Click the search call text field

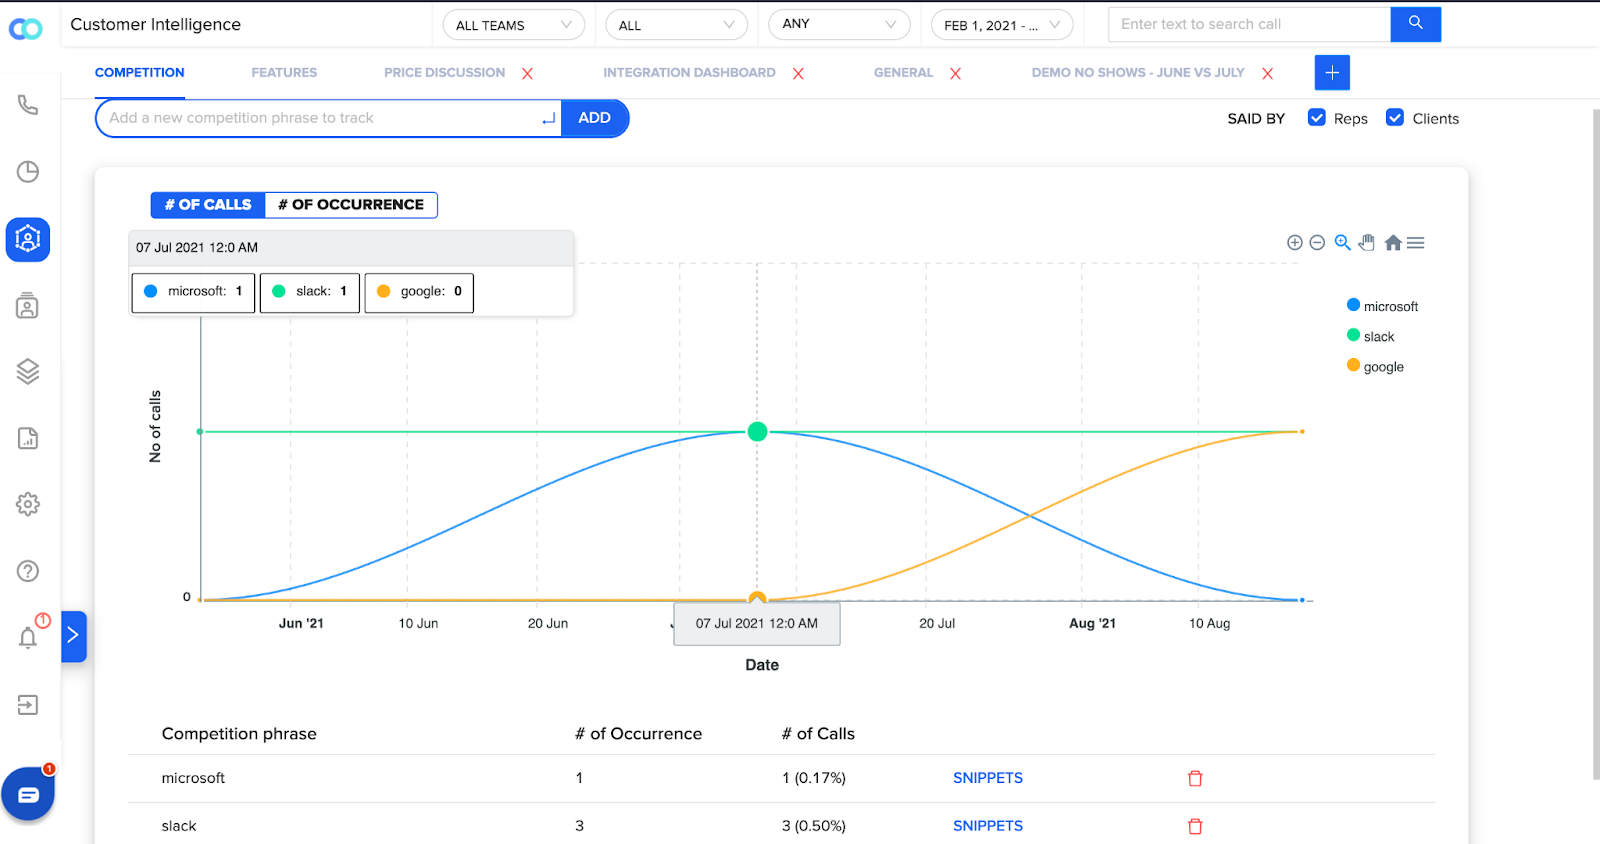click(x=1249, y=24)
